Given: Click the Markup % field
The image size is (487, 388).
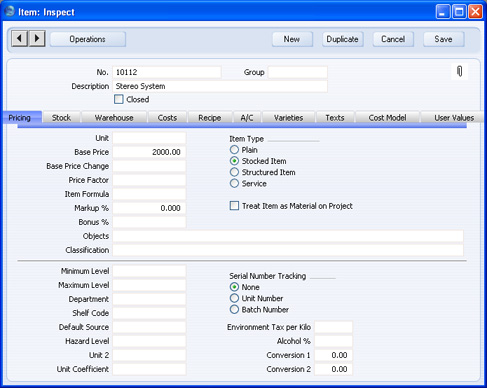Looking at the screenshot, I should pos(149,208).
